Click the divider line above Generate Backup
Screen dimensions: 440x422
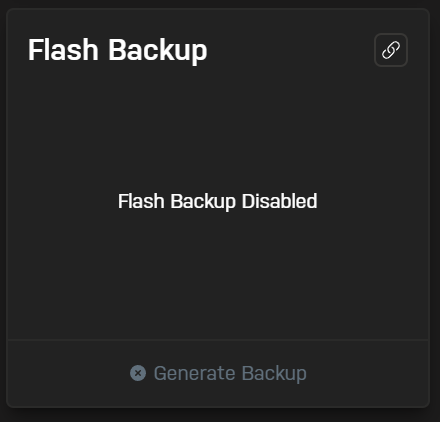pyautogui.click(x=218, y=340)
